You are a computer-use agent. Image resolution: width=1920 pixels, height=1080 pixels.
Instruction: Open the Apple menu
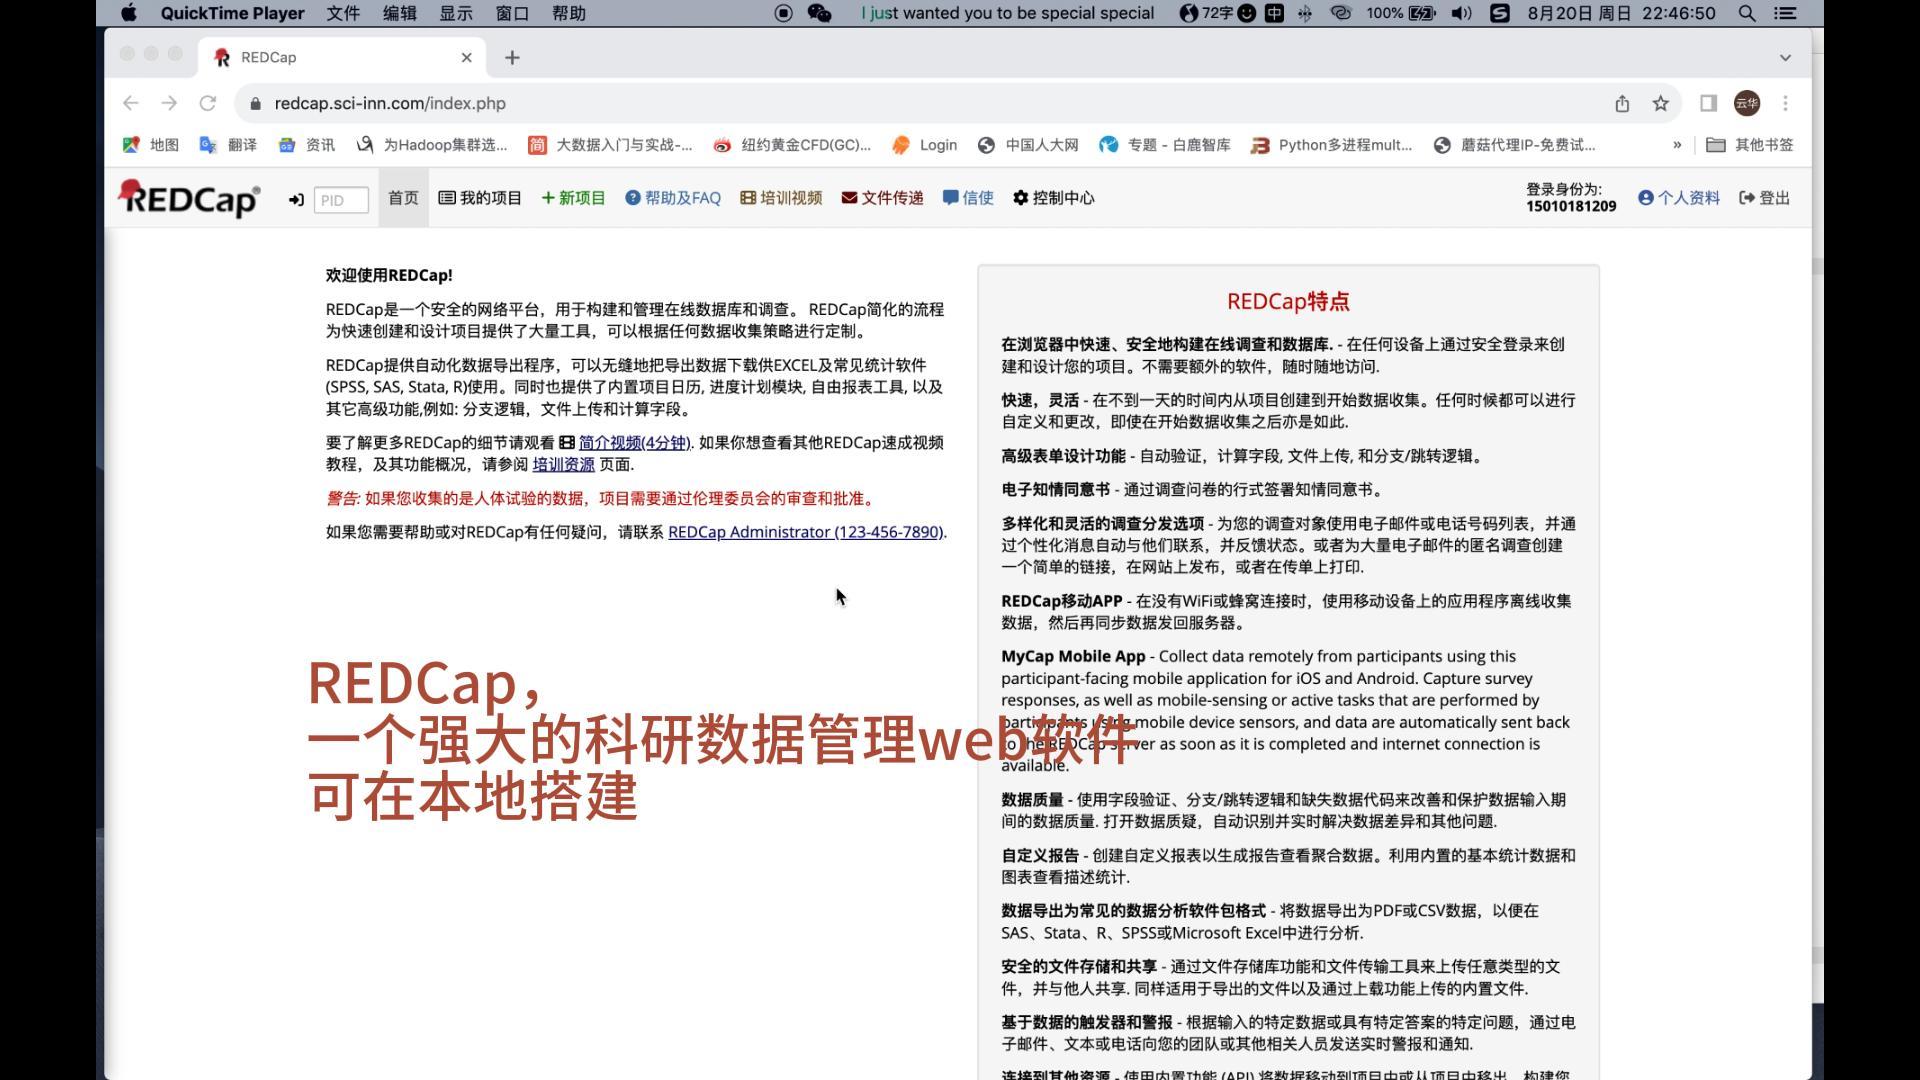click(x=128, y=13)
